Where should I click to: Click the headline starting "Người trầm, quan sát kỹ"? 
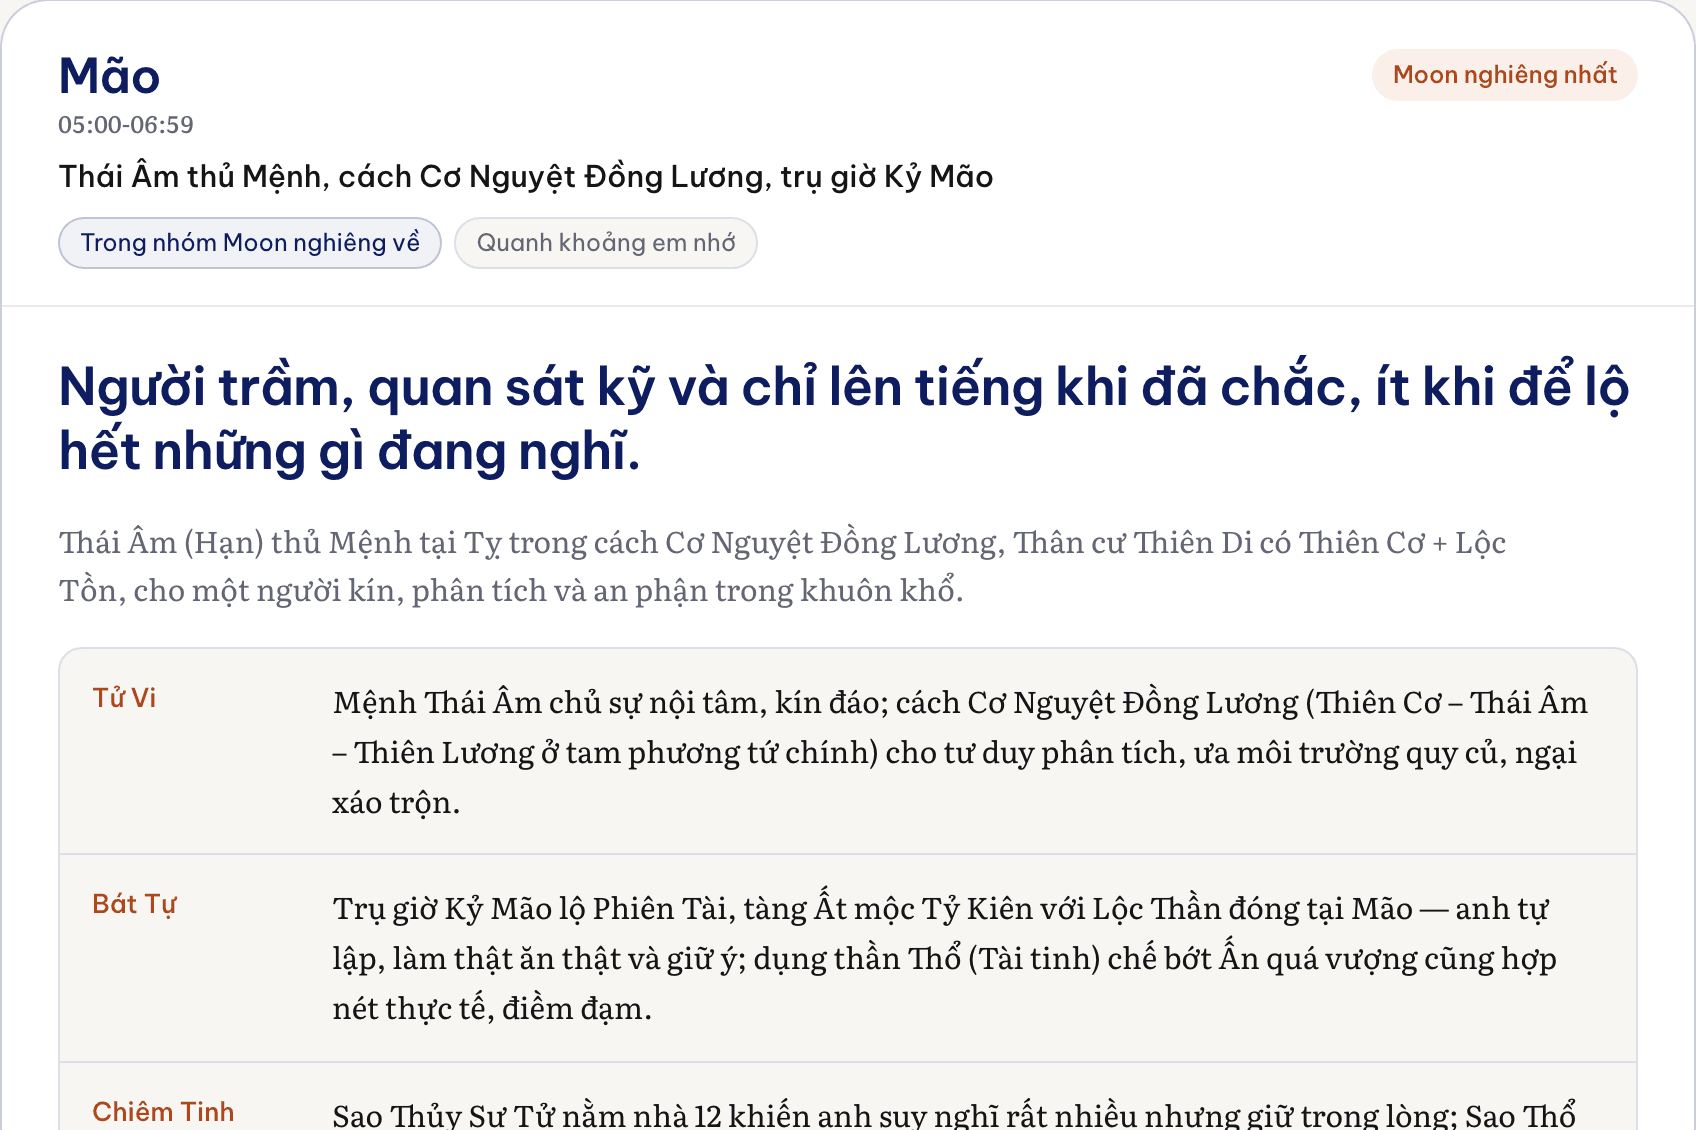844,418
